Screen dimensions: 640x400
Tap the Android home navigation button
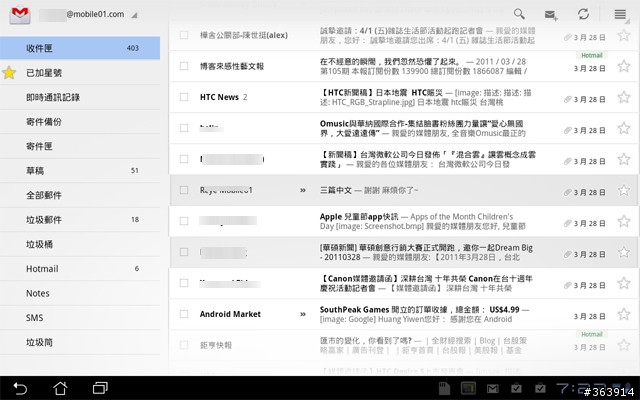tap(60, 388)
